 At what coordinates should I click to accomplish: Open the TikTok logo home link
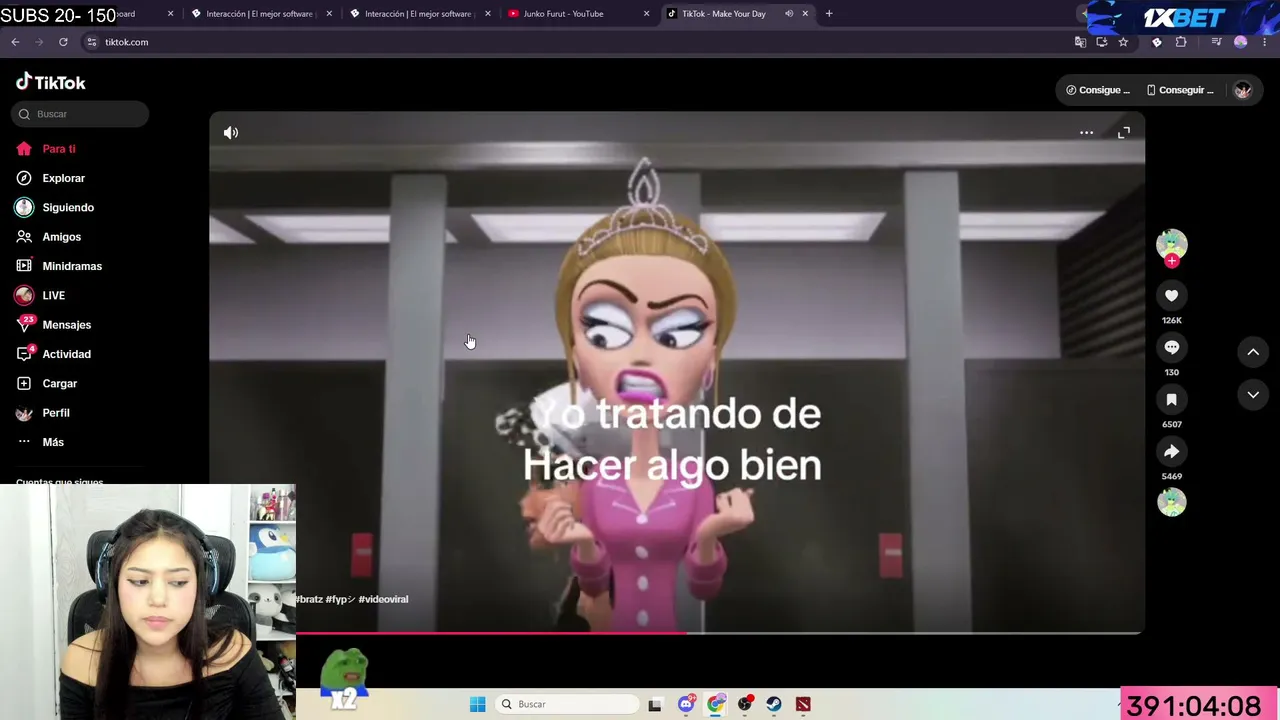51,82
